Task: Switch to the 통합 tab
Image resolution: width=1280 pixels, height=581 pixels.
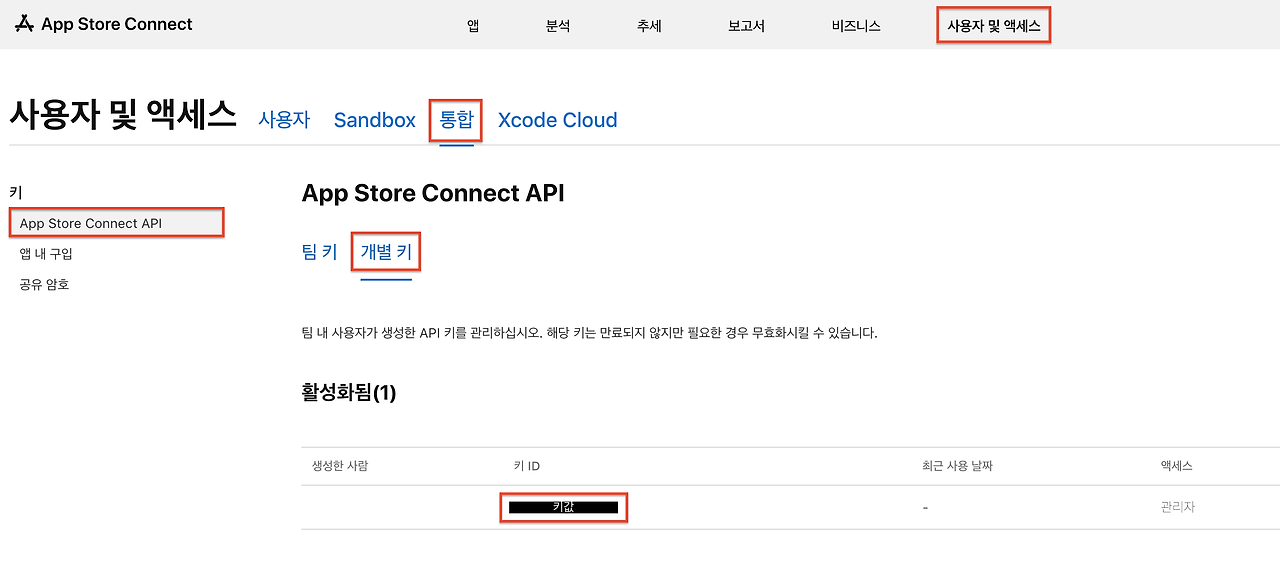Action: click(456, 120)
